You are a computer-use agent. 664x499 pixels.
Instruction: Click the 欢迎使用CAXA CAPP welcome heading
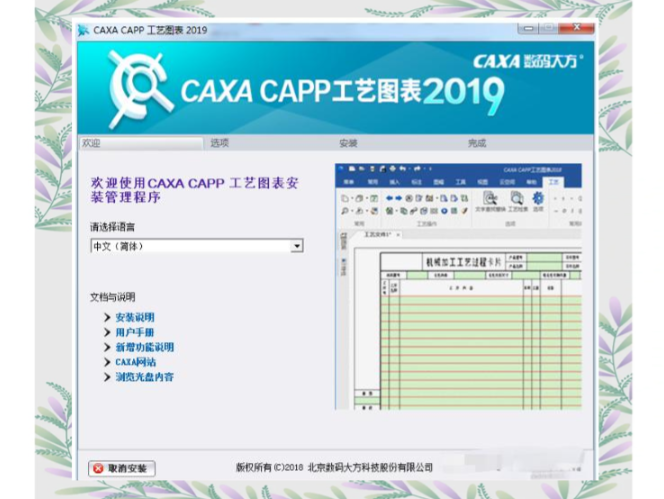coord(194,190)
